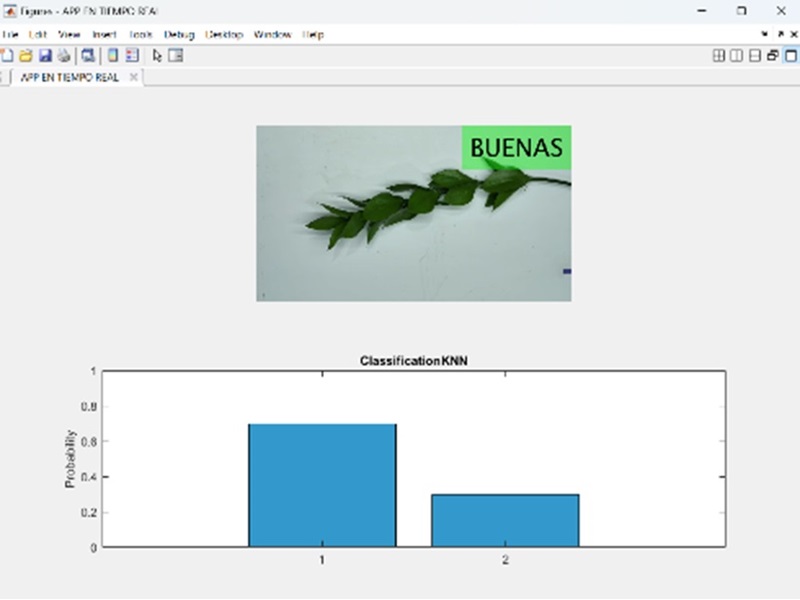Click the Probability y-axis label
This screenshot has height=600, width=800.
[x=70, y=459]
